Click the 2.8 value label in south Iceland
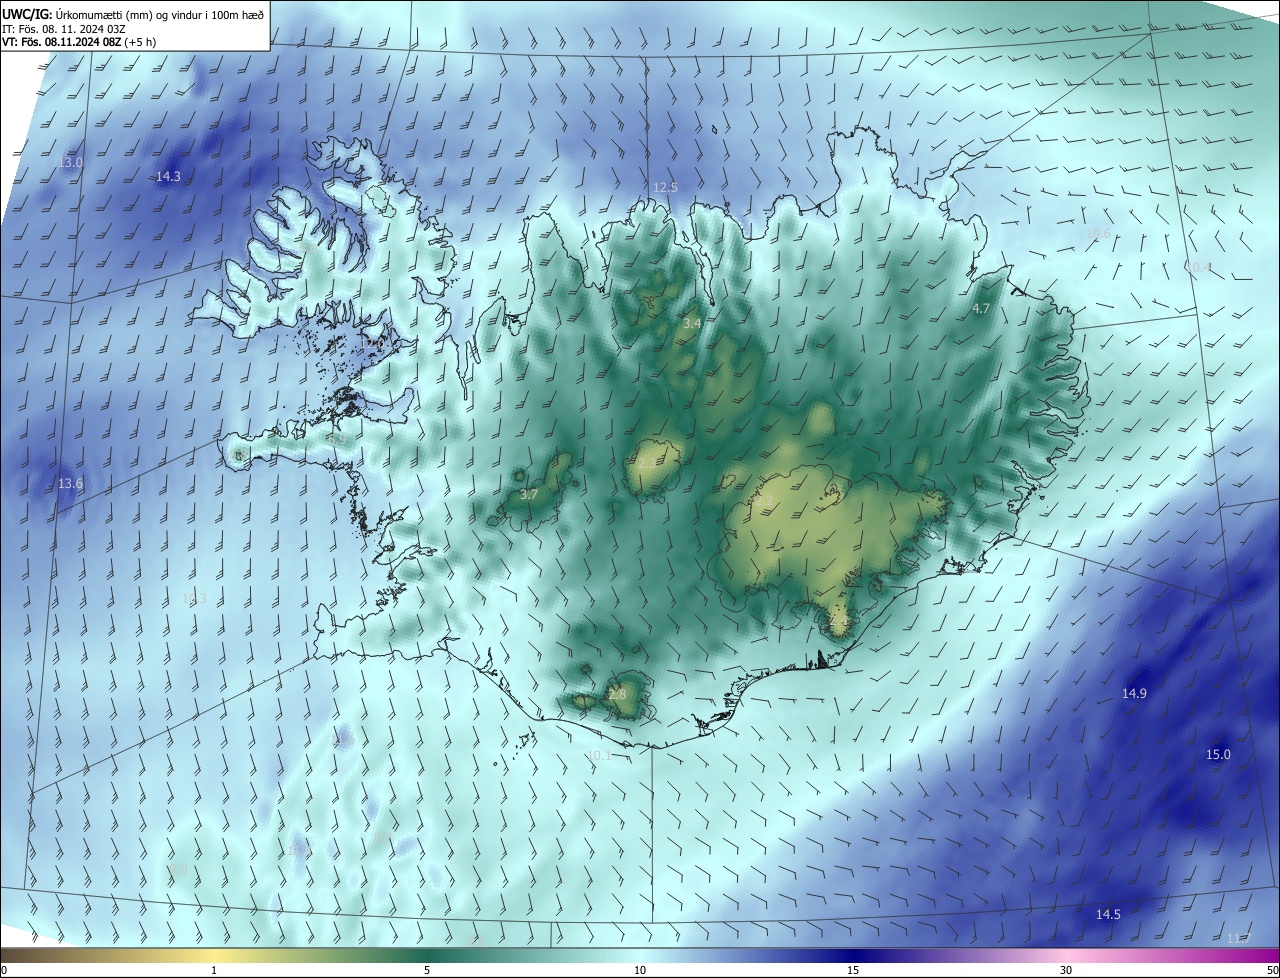Viewport: 1280px width, 978px height. (617, 694)
